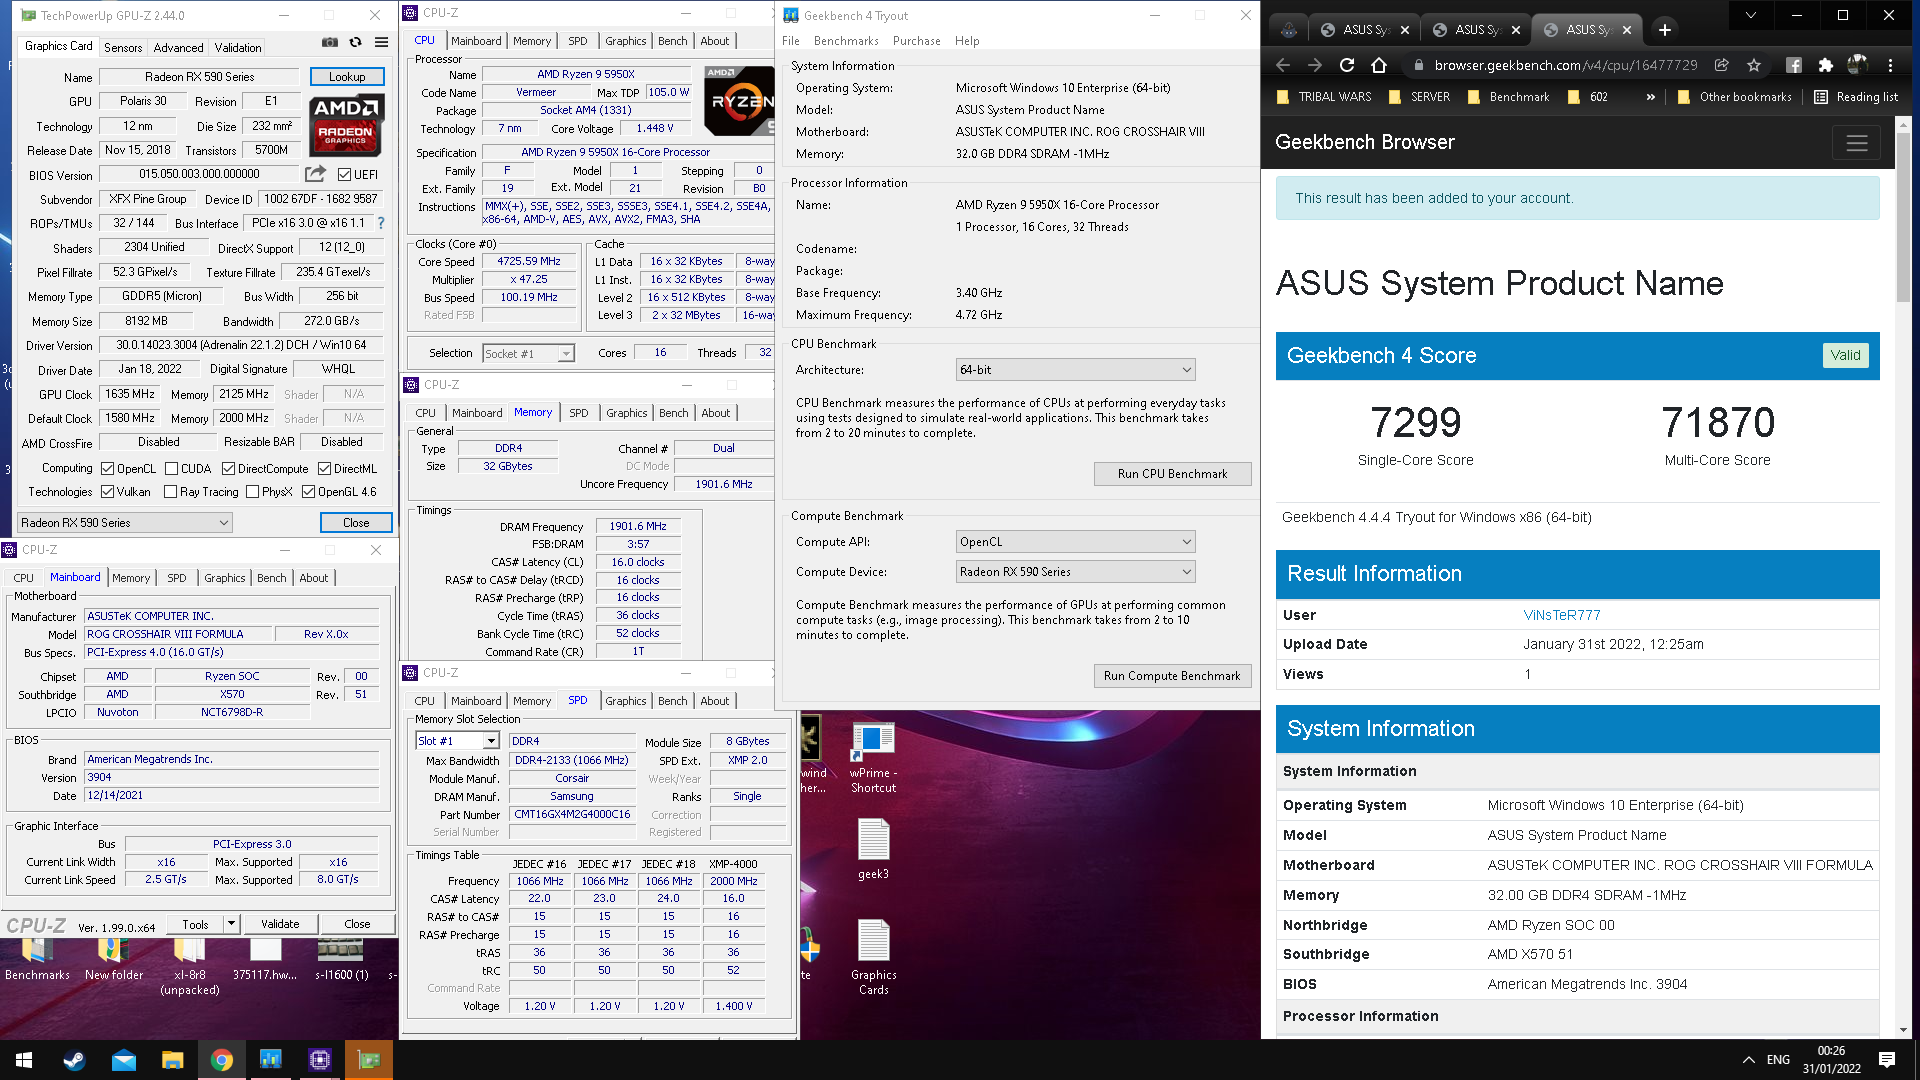Open Chrome extensions puzzle icon

(x=1826, y=65)
